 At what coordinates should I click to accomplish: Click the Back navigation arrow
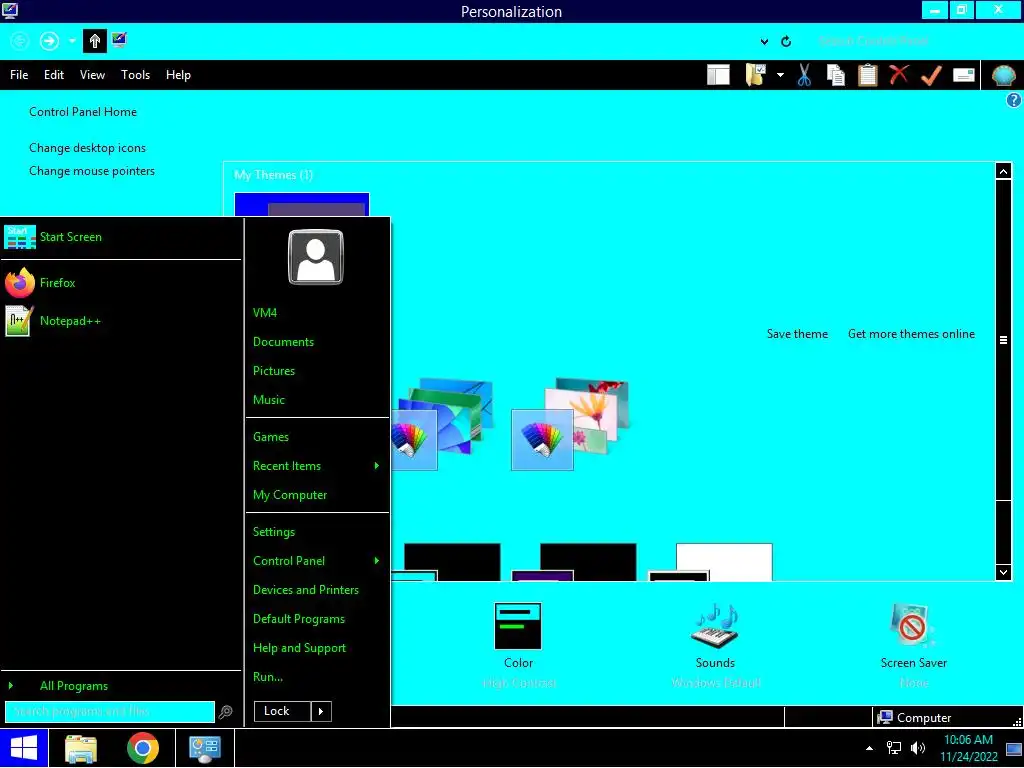tap(20, 41)
